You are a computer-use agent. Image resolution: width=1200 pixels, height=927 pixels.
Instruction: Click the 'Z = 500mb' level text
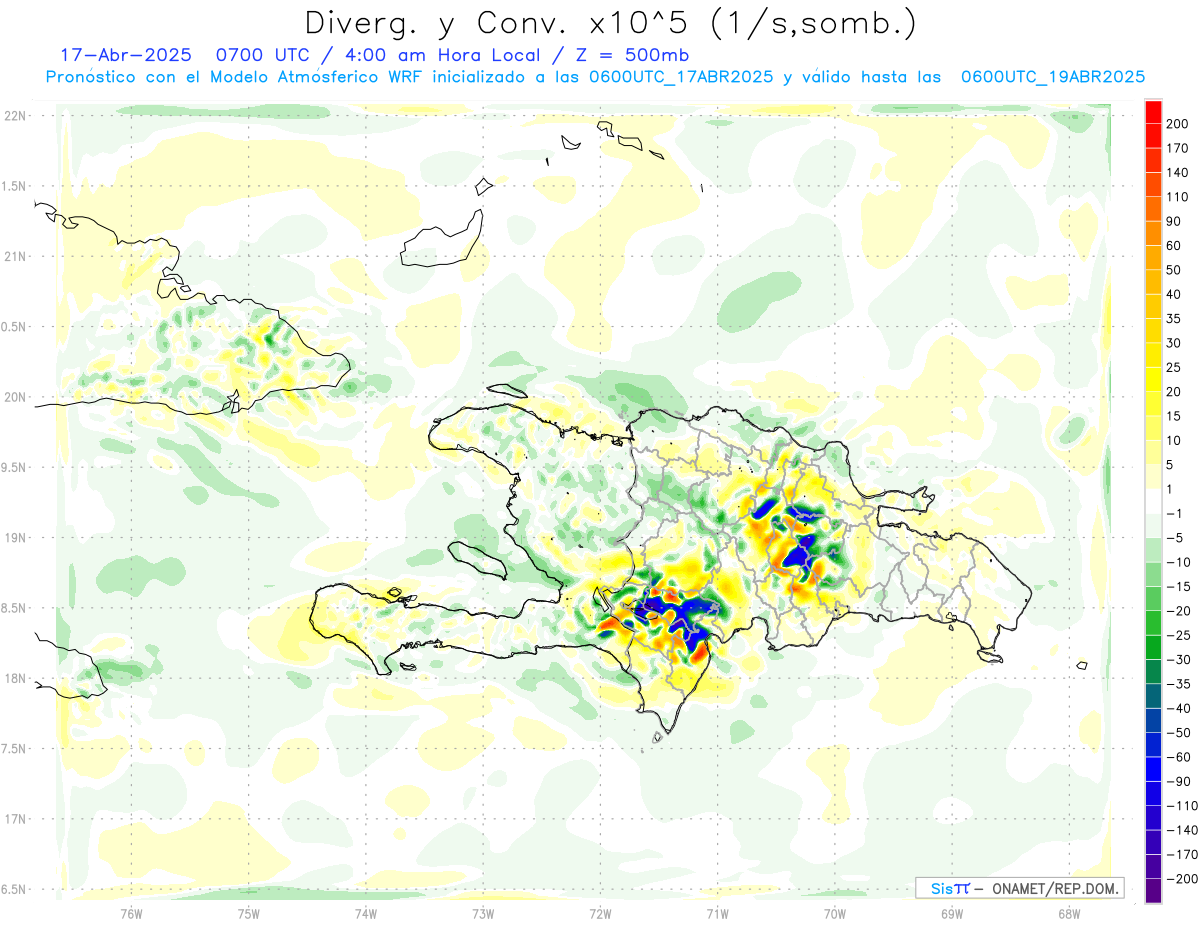point(632,54)
